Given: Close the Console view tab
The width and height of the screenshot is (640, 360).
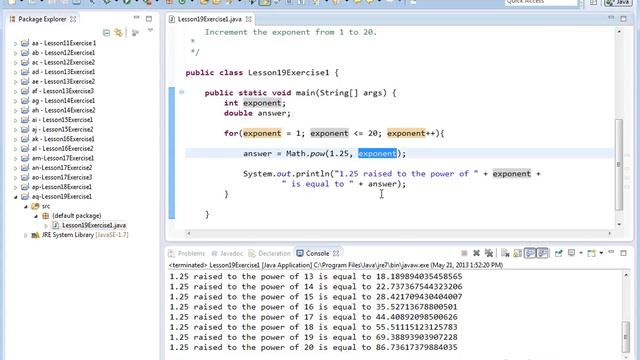Looking at the screenshot, I should [336, 253].
